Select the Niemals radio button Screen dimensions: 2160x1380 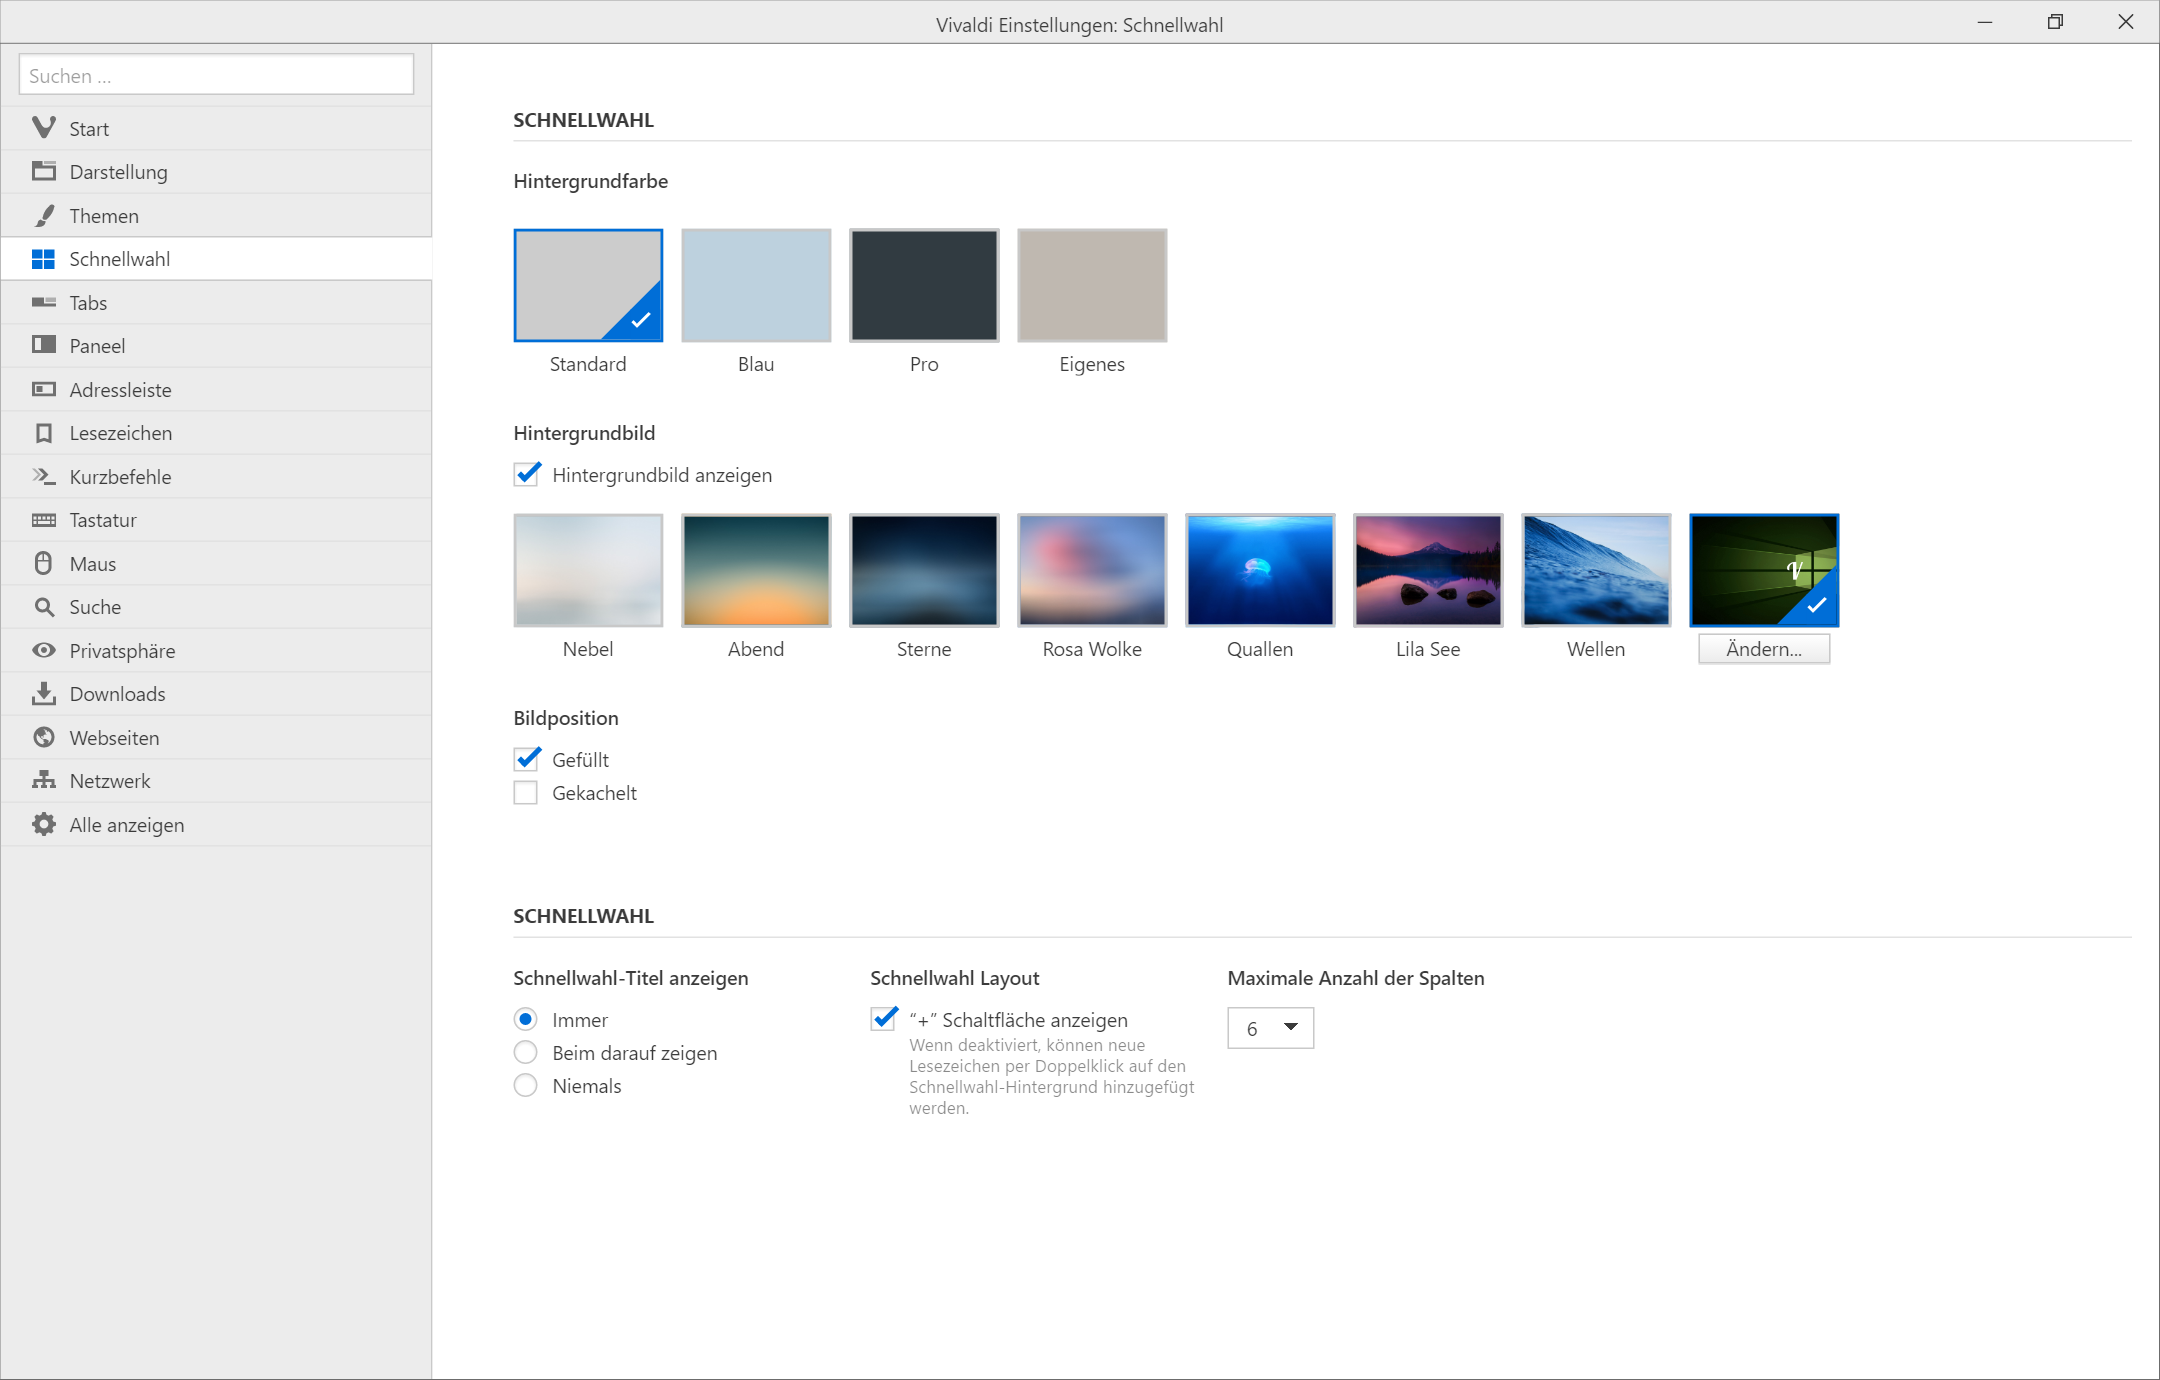(526, 1086)
